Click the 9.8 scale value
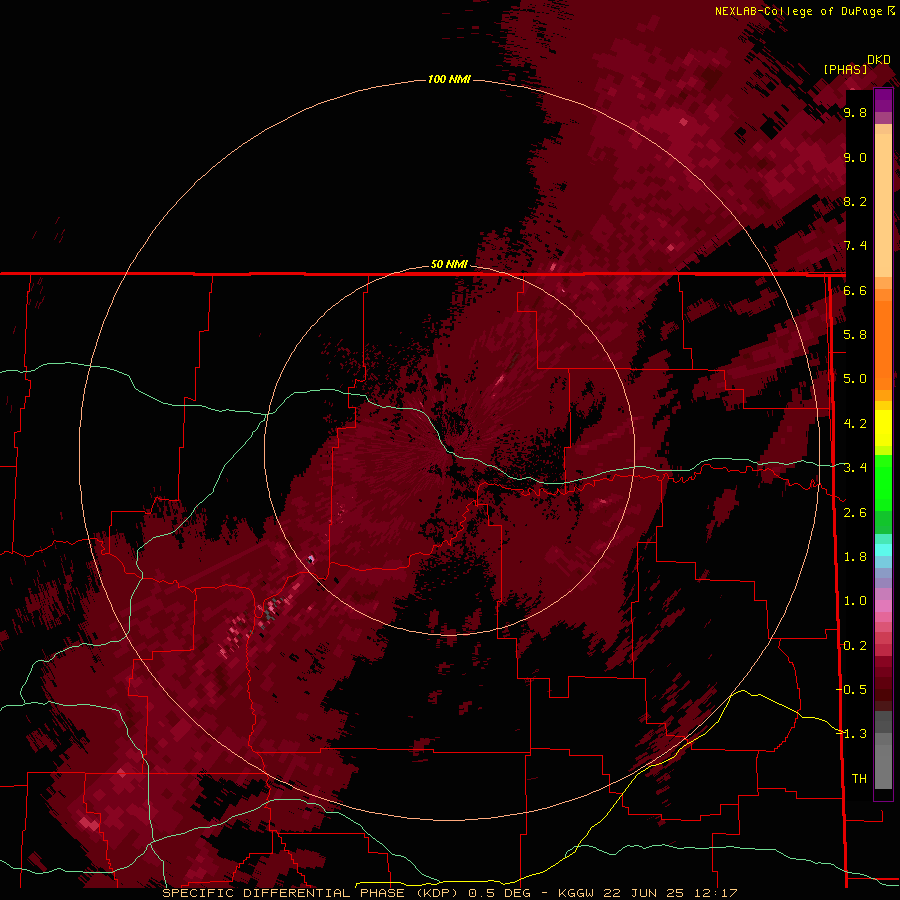Image resolution: width=900 pixels, height=900 pixels. coord(855,112)
